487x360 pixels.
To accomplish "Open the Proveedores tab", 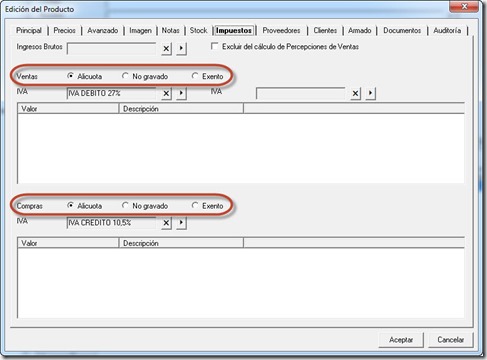I will tap(281, 30).
